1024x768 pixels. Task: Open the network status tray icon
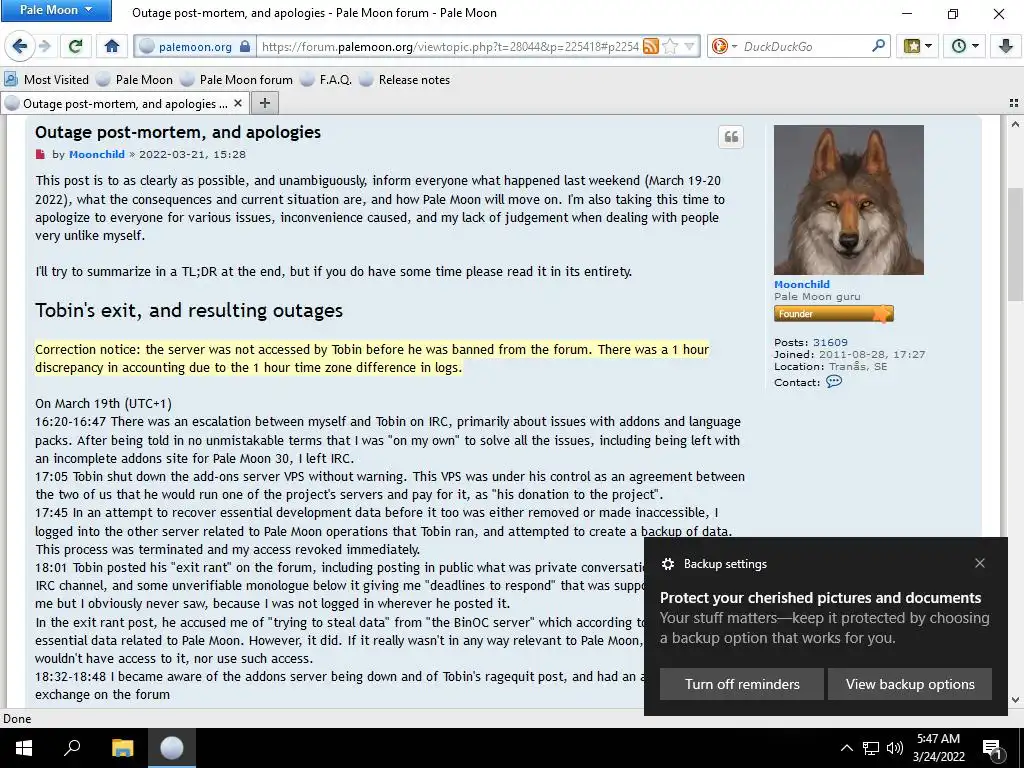871,748
